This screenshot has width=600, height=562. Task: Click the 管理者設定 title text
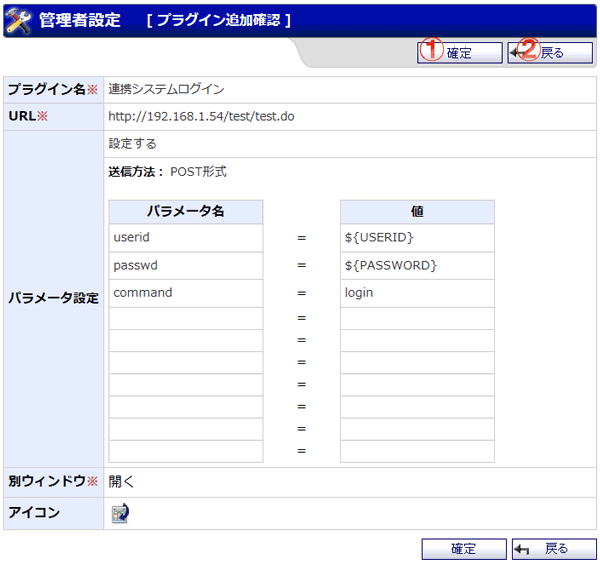click(x=79, y=20)
